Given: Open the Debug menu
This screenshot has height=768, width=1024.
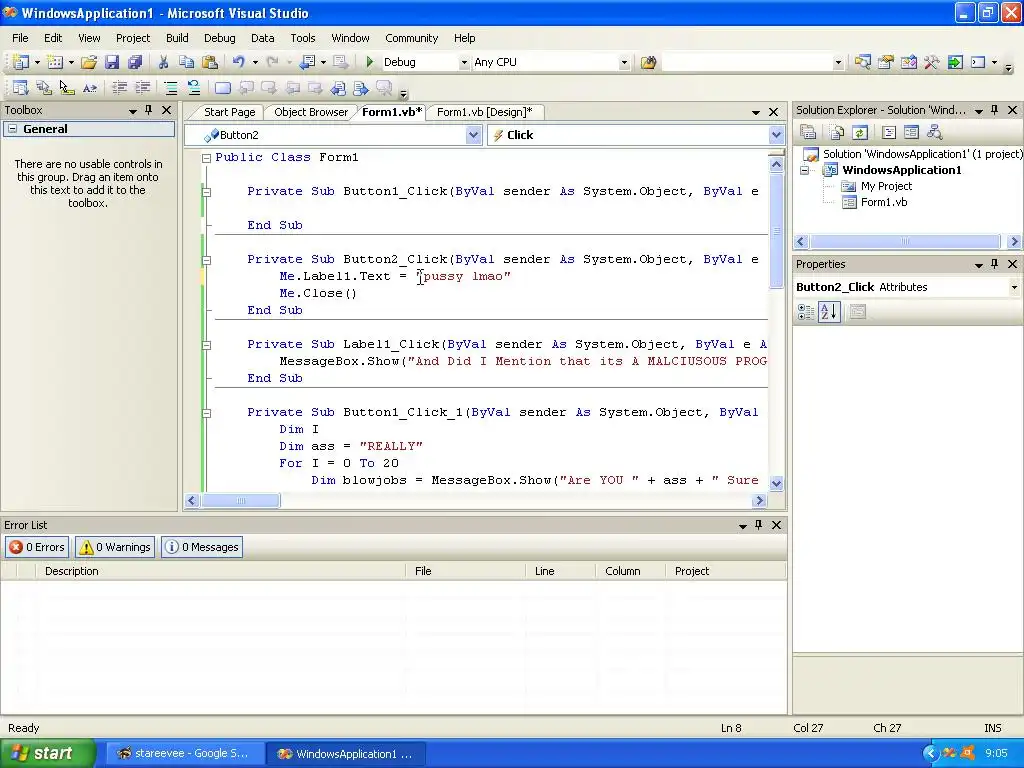Looking at the screenshot, I should click(219, 38).
